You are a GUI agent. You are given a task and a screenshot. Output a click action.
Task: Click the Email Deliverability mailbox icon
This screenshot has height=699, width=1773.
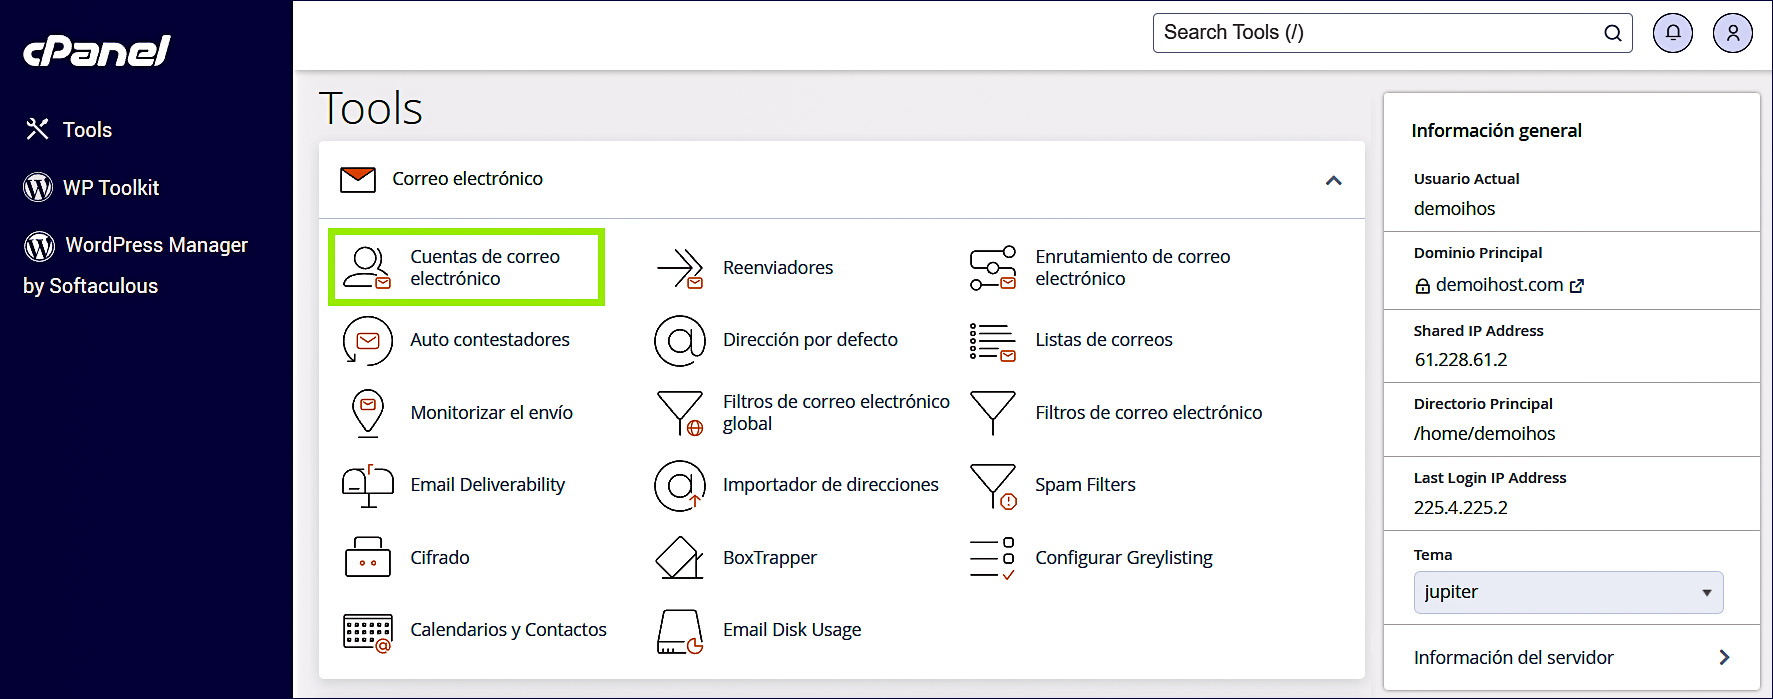click(x=367, y=485)
